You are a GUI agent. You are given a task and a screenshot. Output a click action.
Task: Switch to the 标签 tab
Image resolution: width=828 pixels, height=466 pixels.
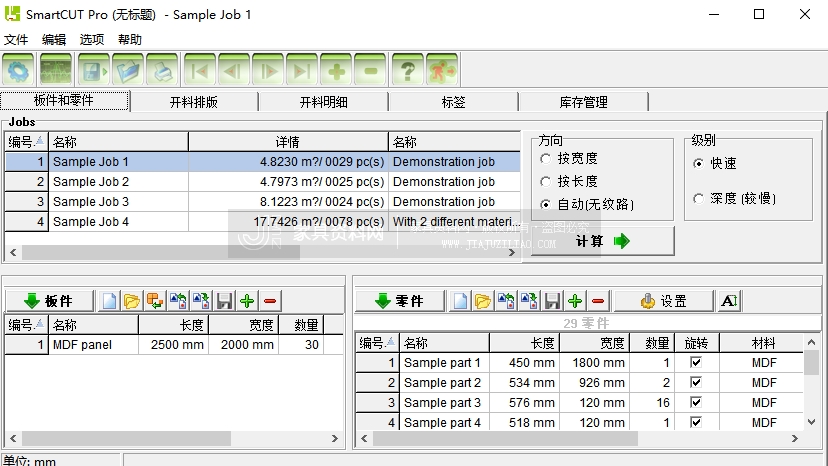coord(454,102)
